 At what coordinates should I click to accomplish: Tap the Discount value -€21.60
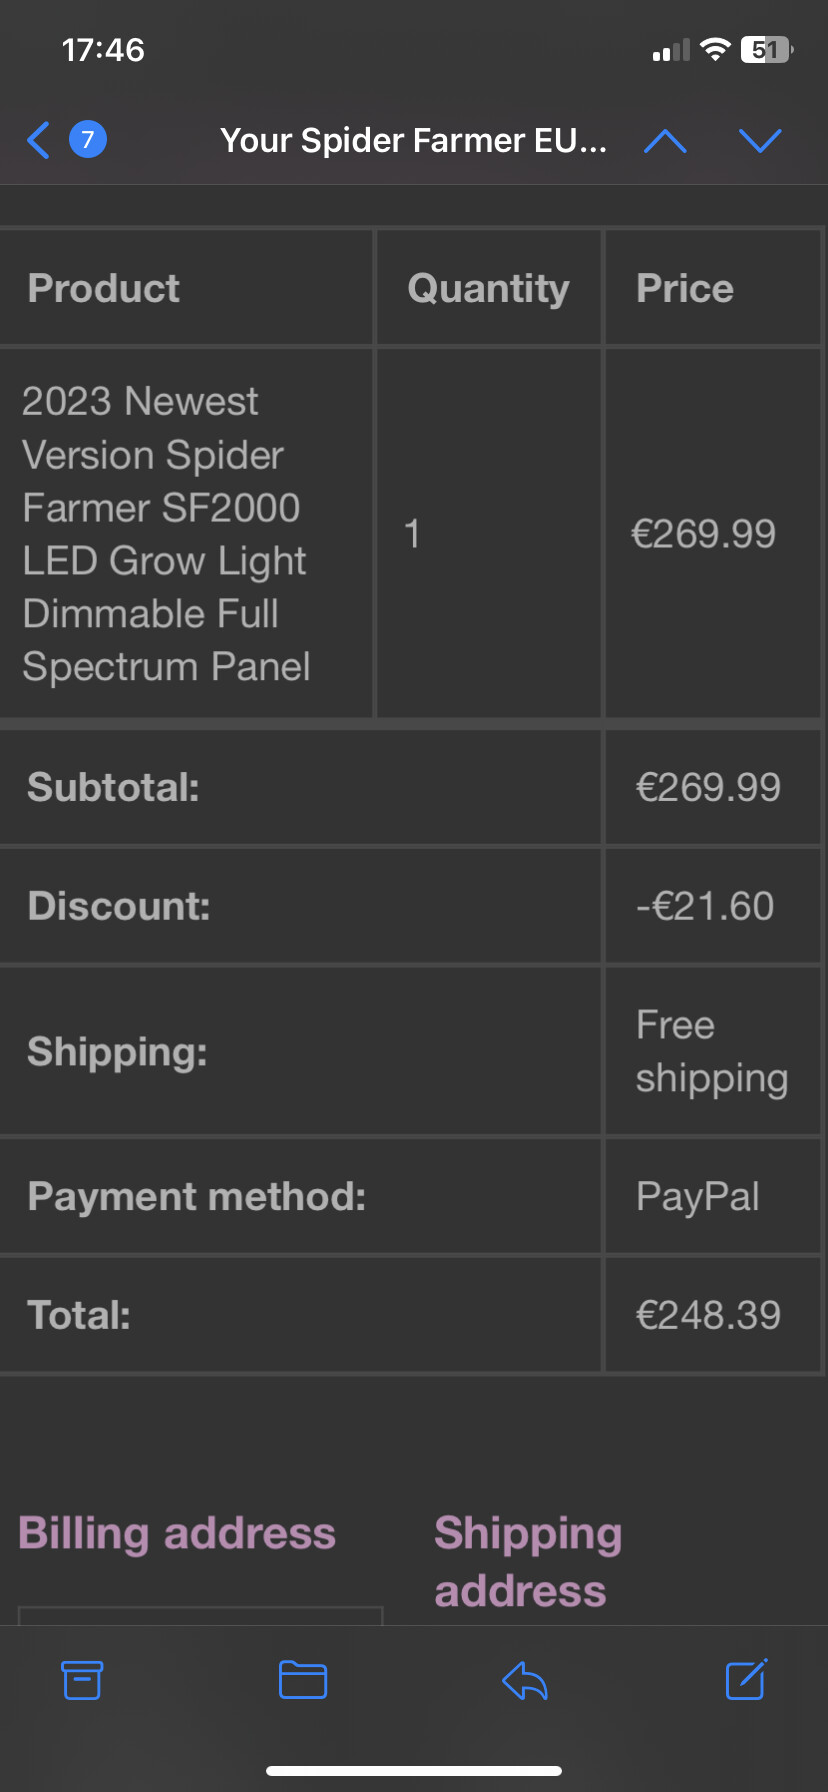[705, 906]
